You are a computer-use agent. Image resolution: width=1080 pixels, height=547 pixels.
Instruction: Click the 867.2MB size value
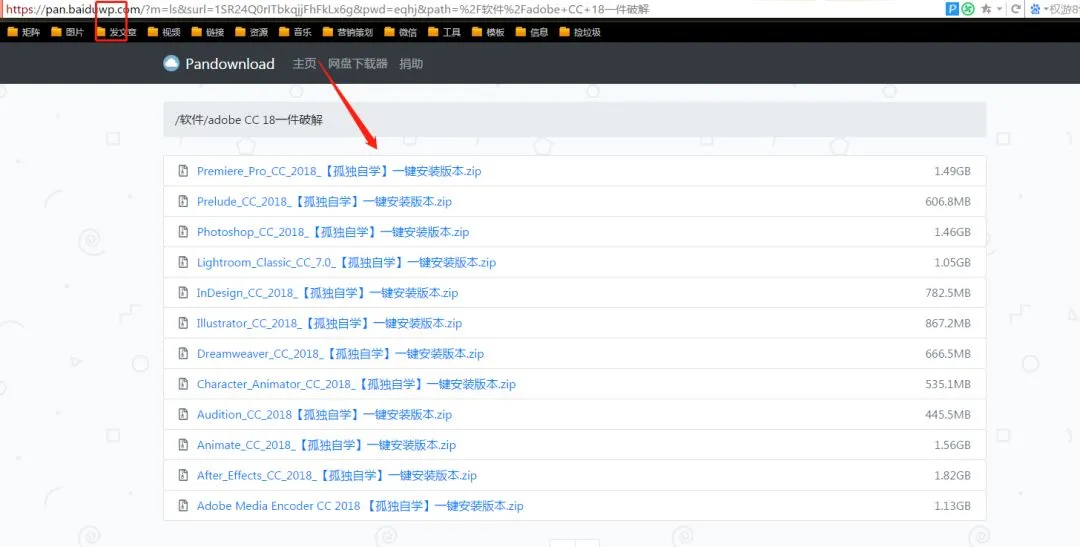(x=948, y=323)
